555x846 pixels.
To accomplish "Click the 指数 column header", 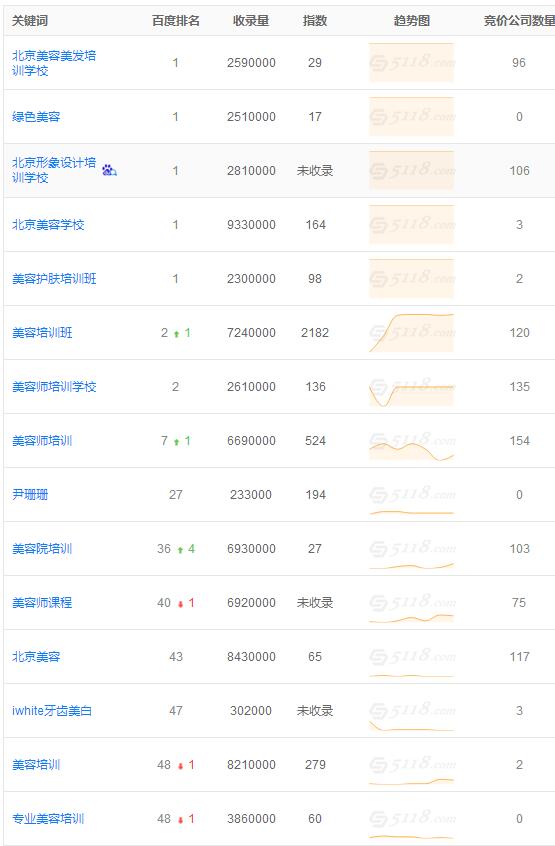I will (315, 21).
